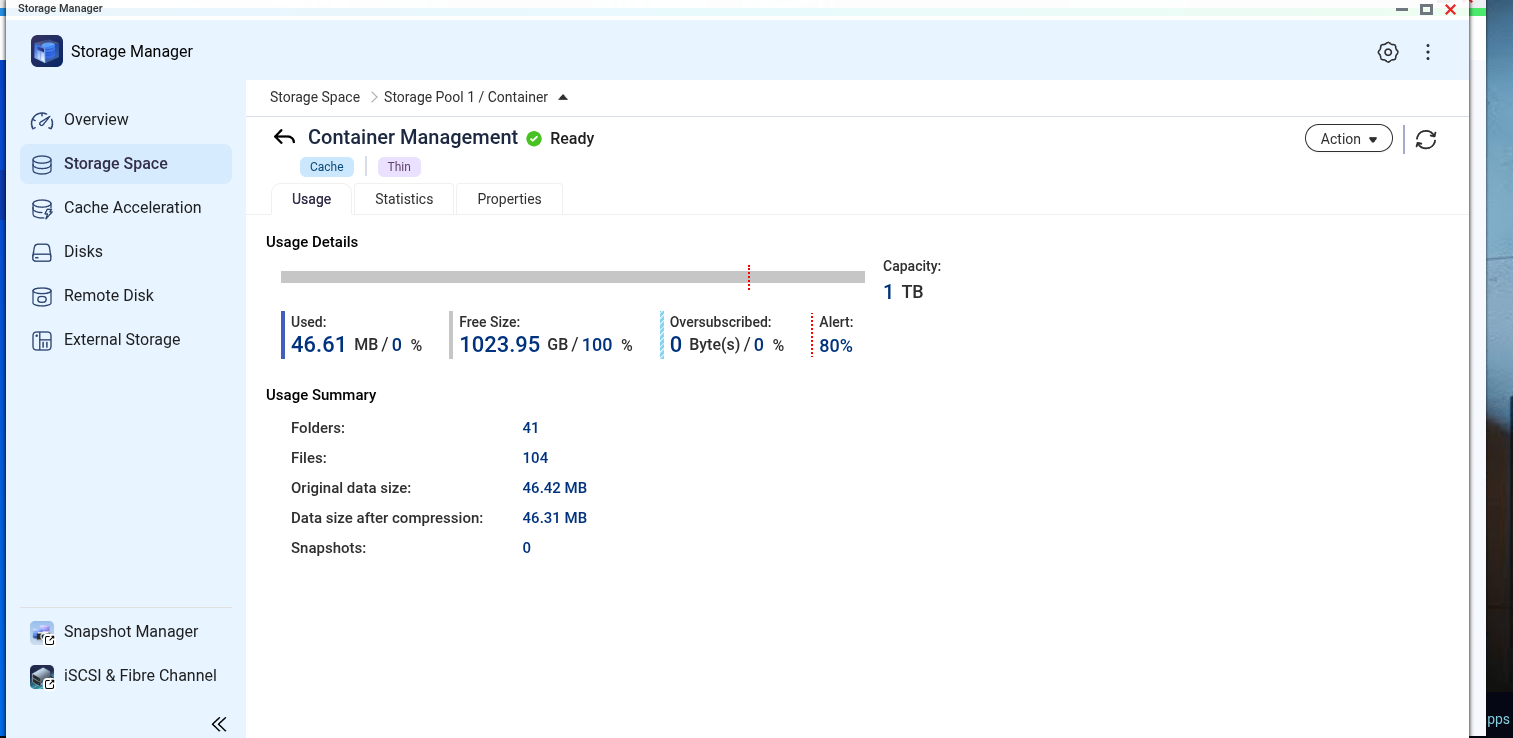
Task: Open the settings gear in header
Action: pyautogui.click(x=1388, y=53)
